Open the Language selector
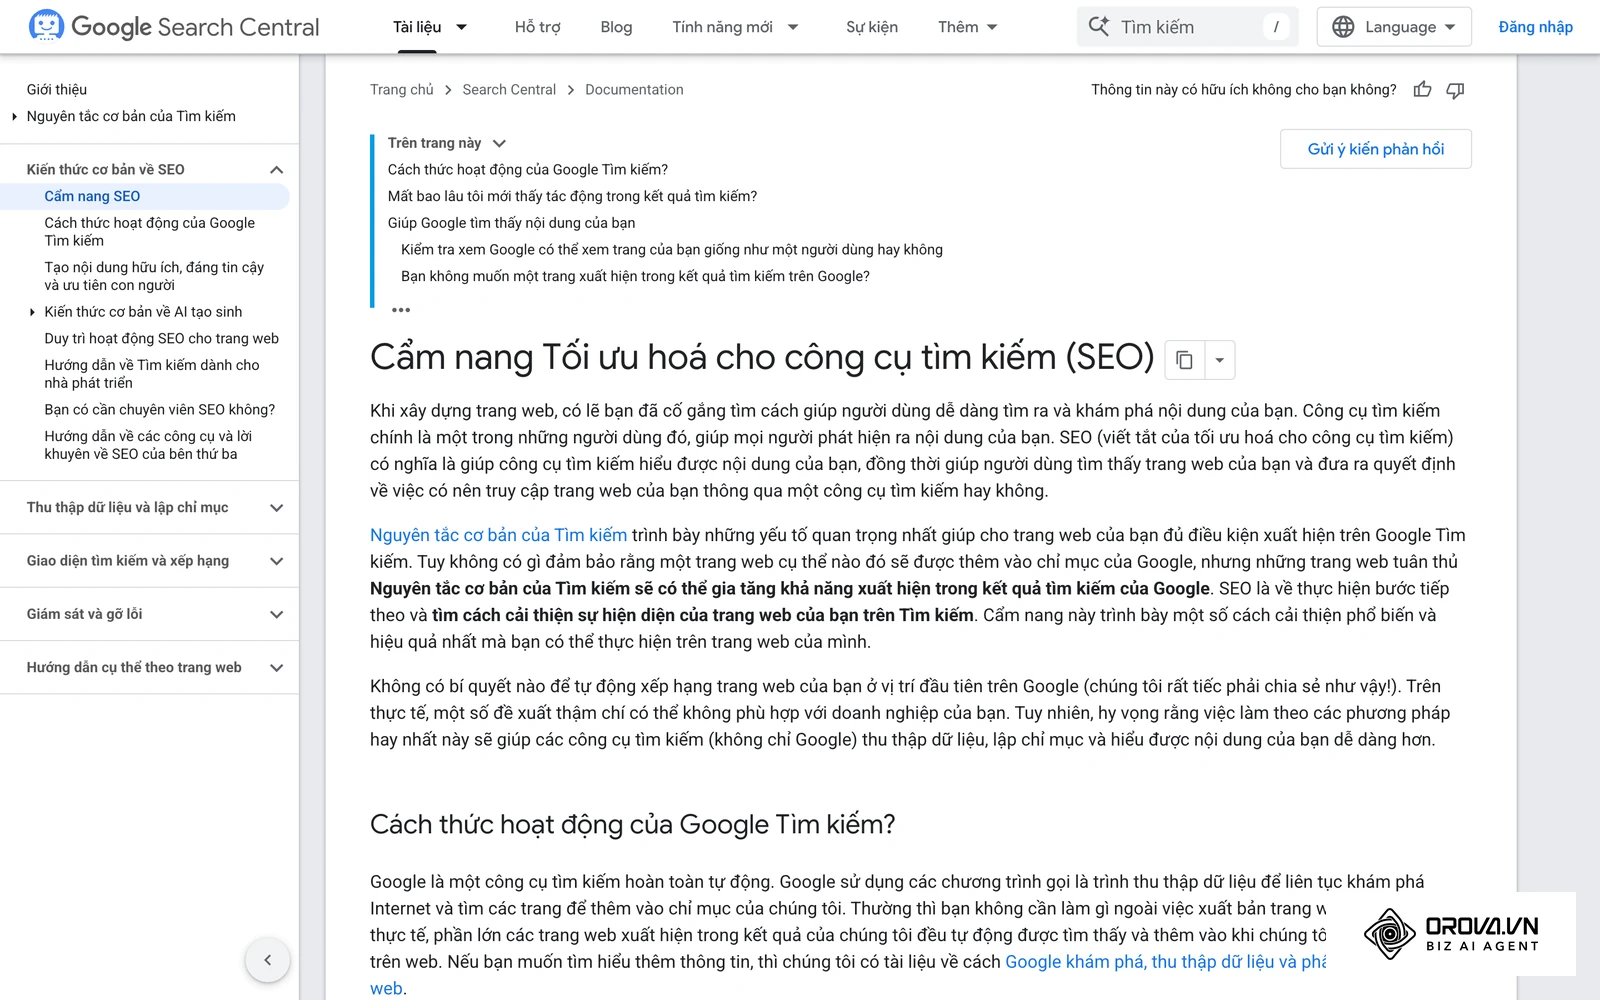This screenshot has width=1600, height=1000. pyautogui.click(x=1394, y=27)
